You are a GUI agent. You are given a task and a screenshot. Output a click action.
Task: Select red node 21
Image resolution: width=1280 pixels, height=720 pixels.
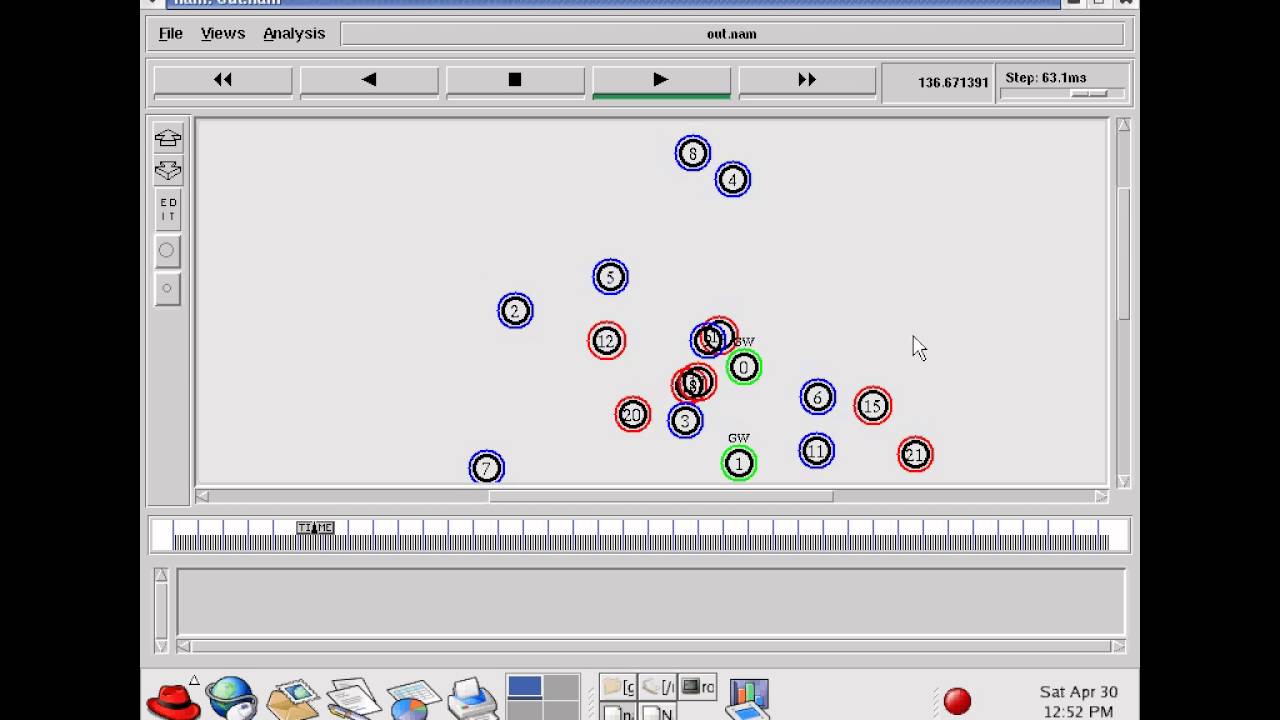pyautogui.click(x=915, y=455)
